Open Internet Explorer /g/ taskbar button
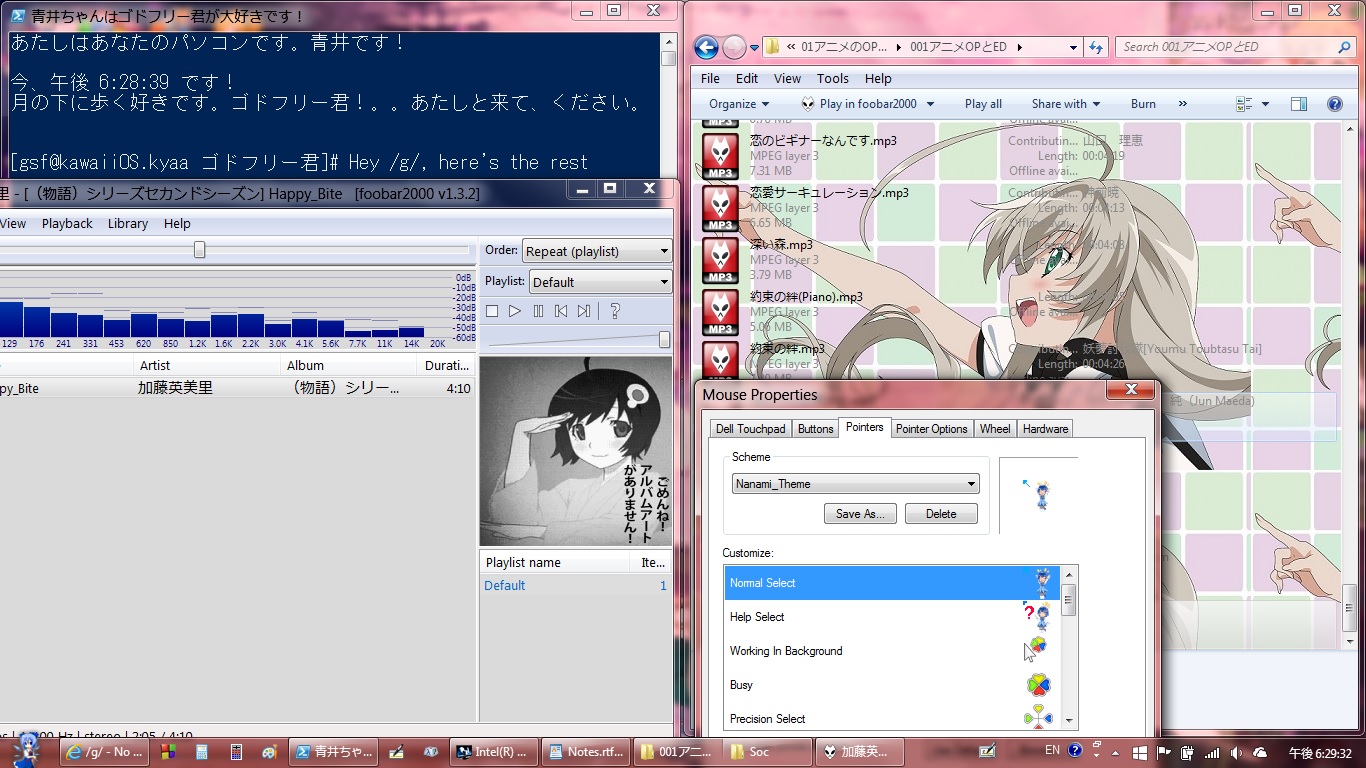 [103, 752]
